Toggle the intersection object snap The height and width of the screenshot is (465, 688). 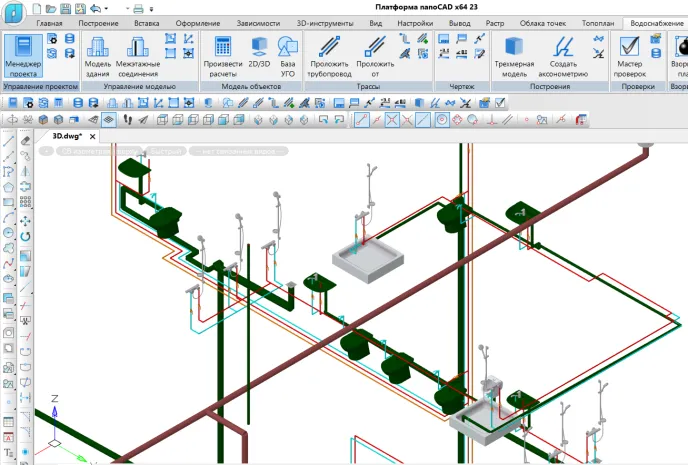point(393,120)
